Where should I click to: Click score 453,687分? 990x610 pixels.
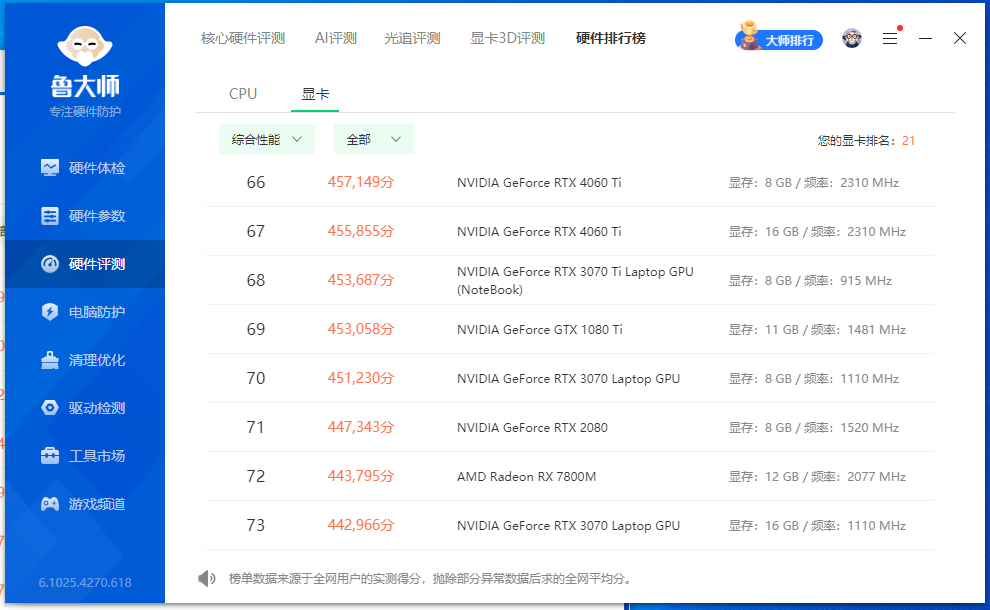click(361, 280)
